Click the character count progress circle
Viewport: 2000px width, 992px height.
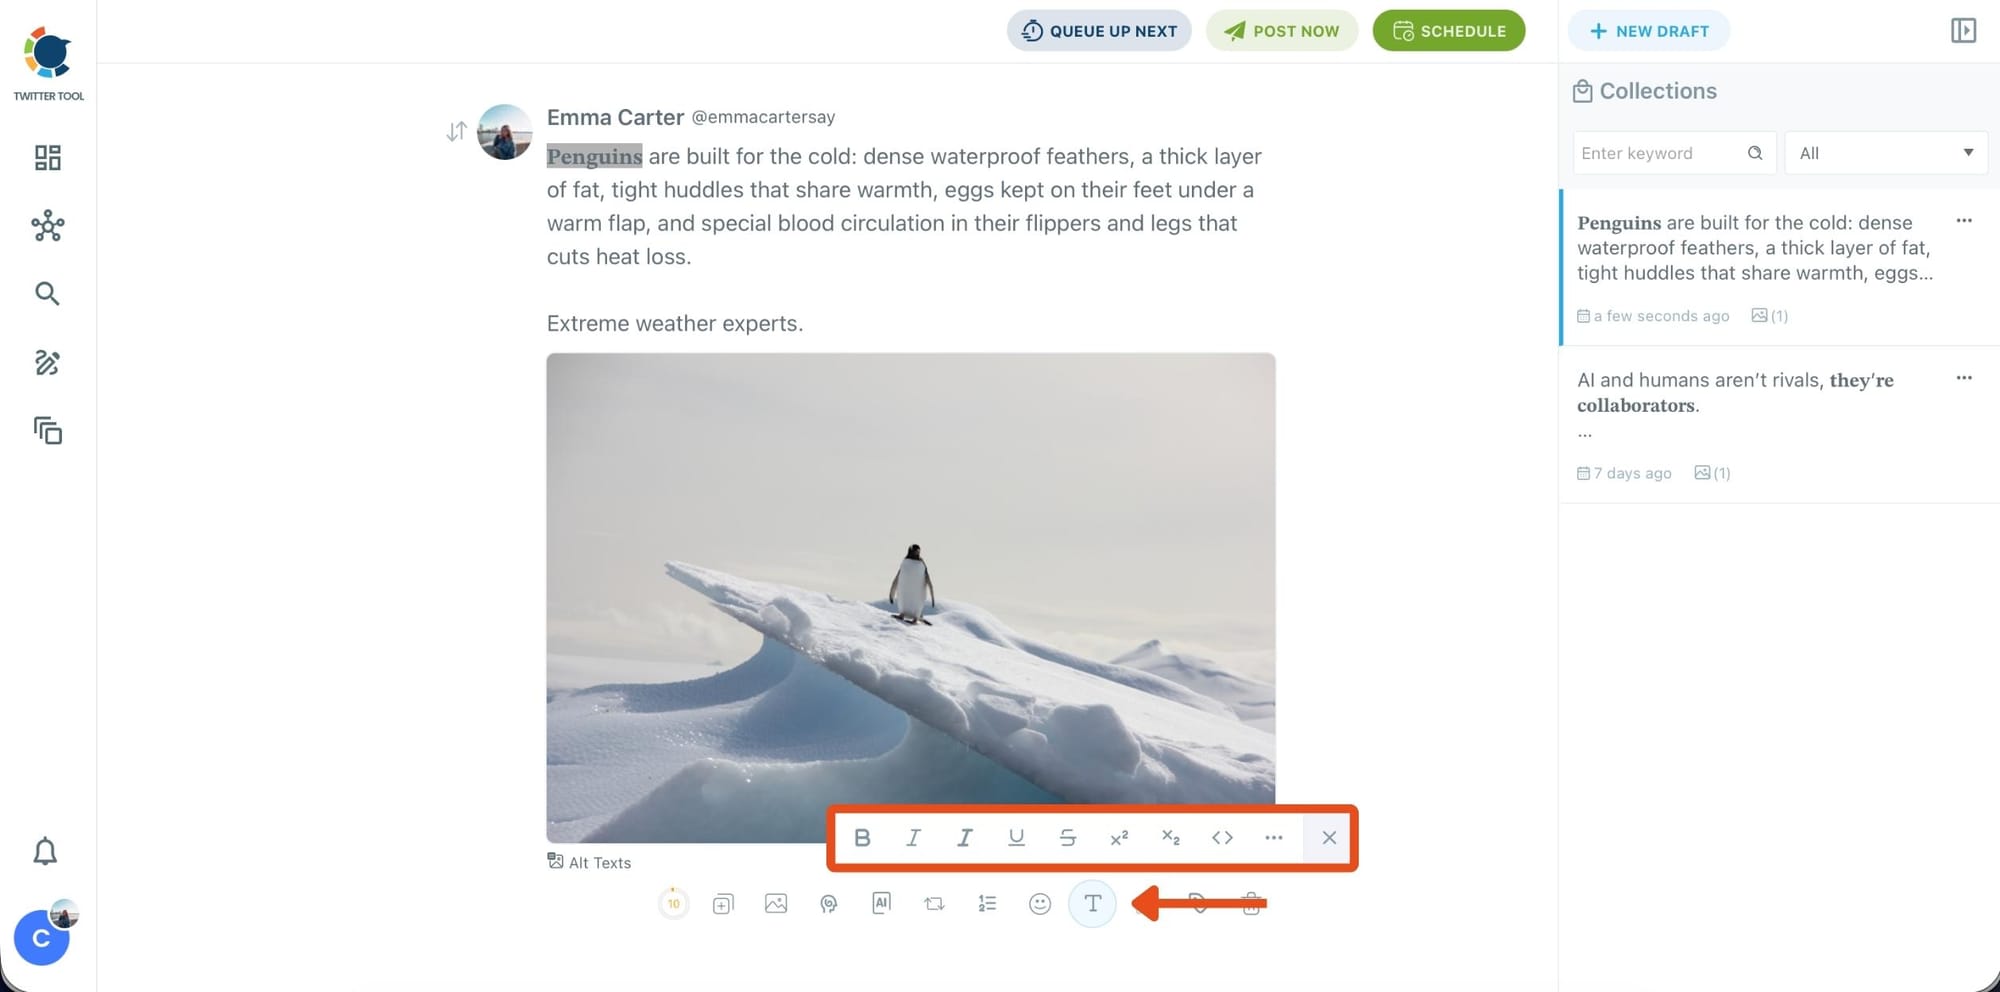pyautogui.click(x=674, y=904)
